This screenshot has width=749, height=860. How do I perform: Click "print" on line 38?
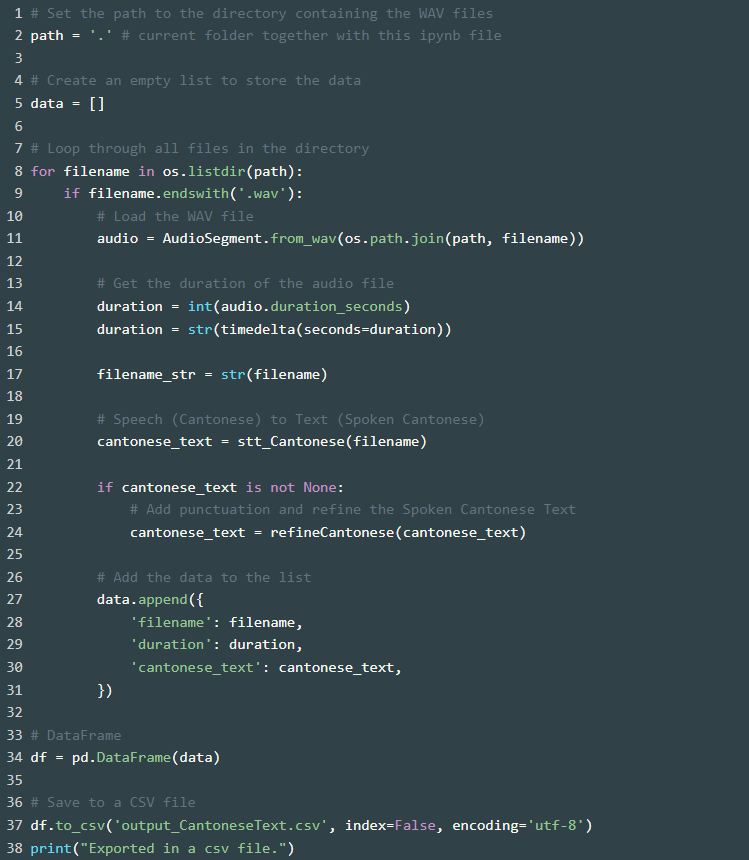51,848
